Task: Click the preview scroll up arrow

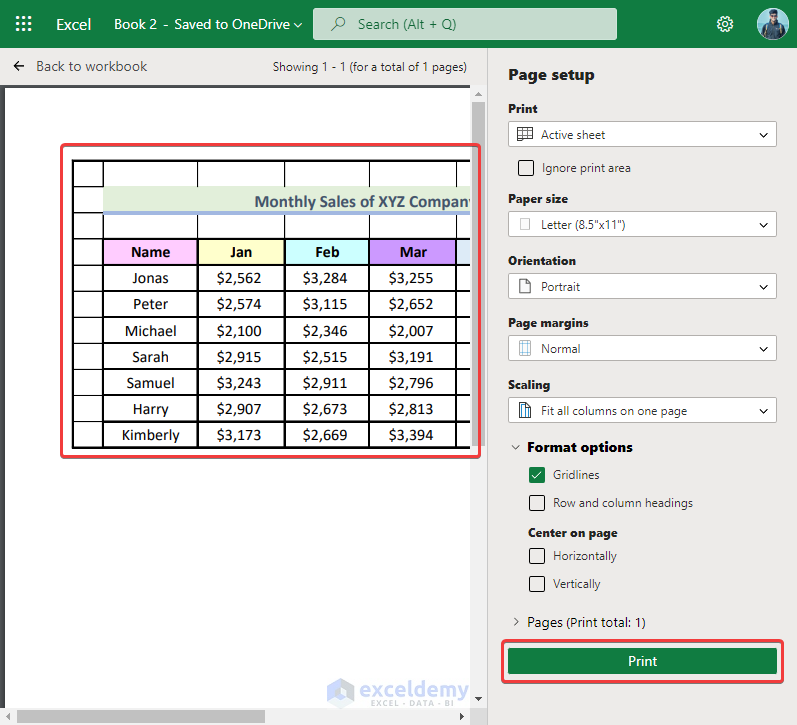Action: (x=478, y=94)
